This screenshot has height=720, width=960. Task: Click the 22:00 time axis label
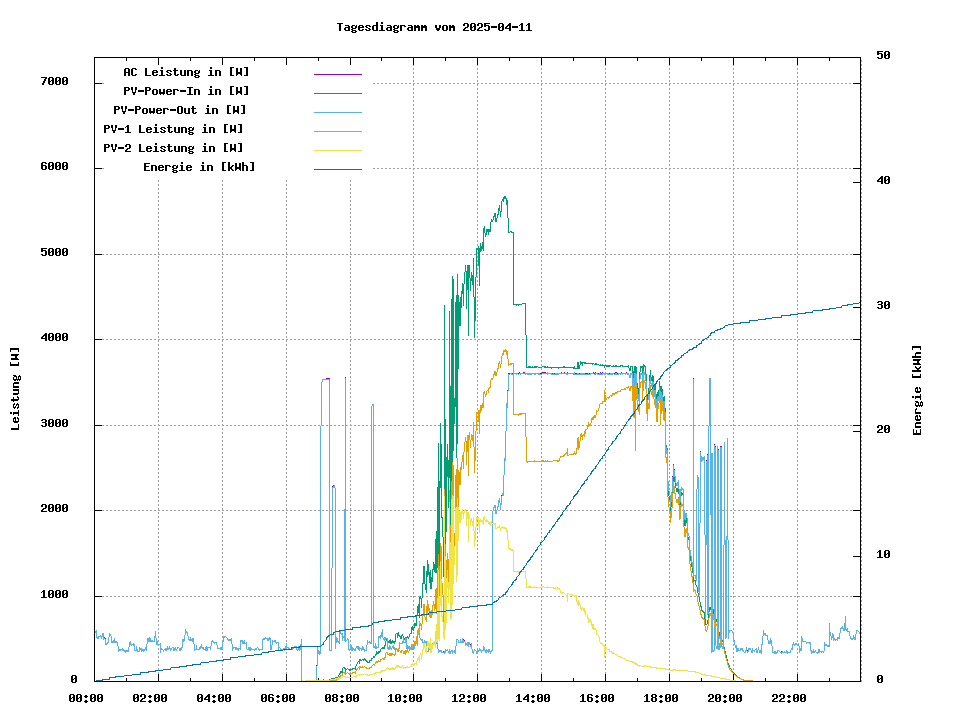[x=788, y=698]
